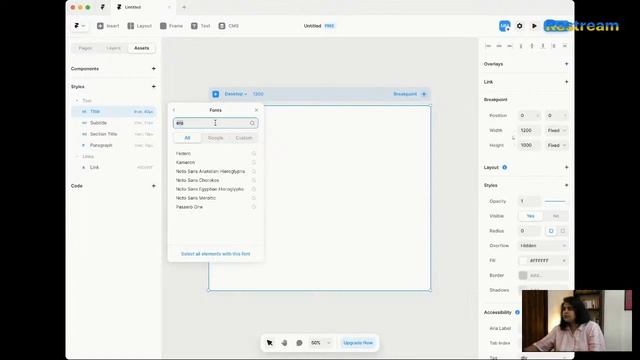Select the Subtitle text style

click(113, 123)
